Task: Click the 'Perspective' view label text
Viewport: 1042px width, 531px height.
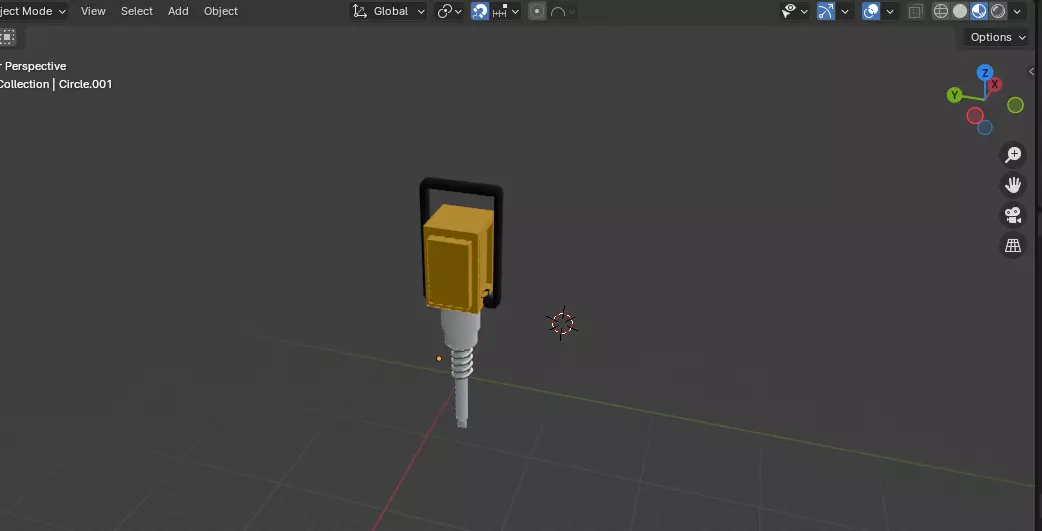Action: (x=35, y=66)
